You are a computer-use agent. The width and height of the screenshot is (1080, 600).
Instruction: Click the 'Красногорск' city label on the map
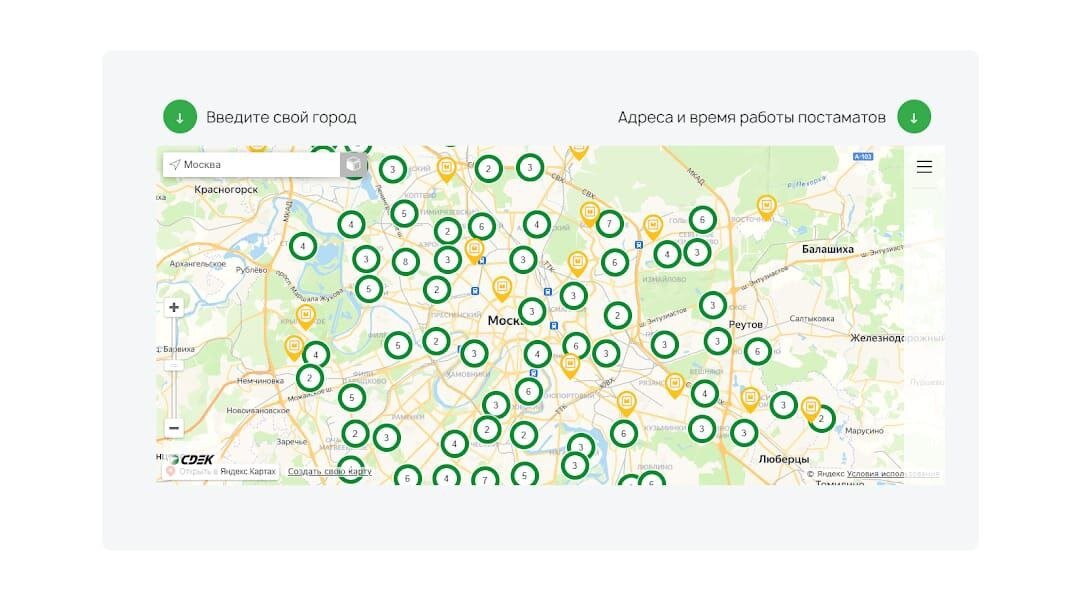[x=226, y=189]
